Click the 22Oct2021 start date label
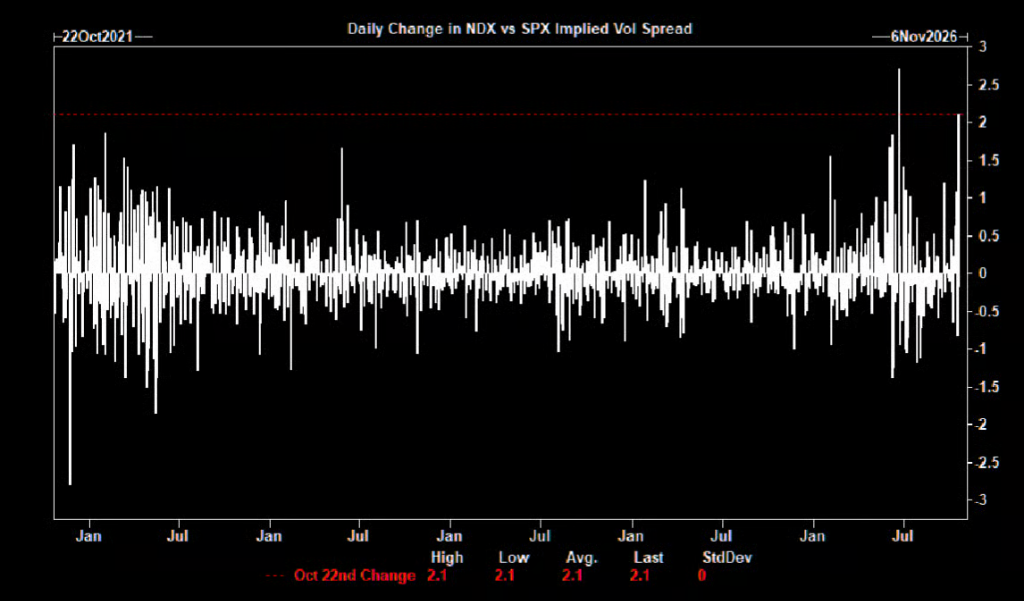 coord(97,37)
